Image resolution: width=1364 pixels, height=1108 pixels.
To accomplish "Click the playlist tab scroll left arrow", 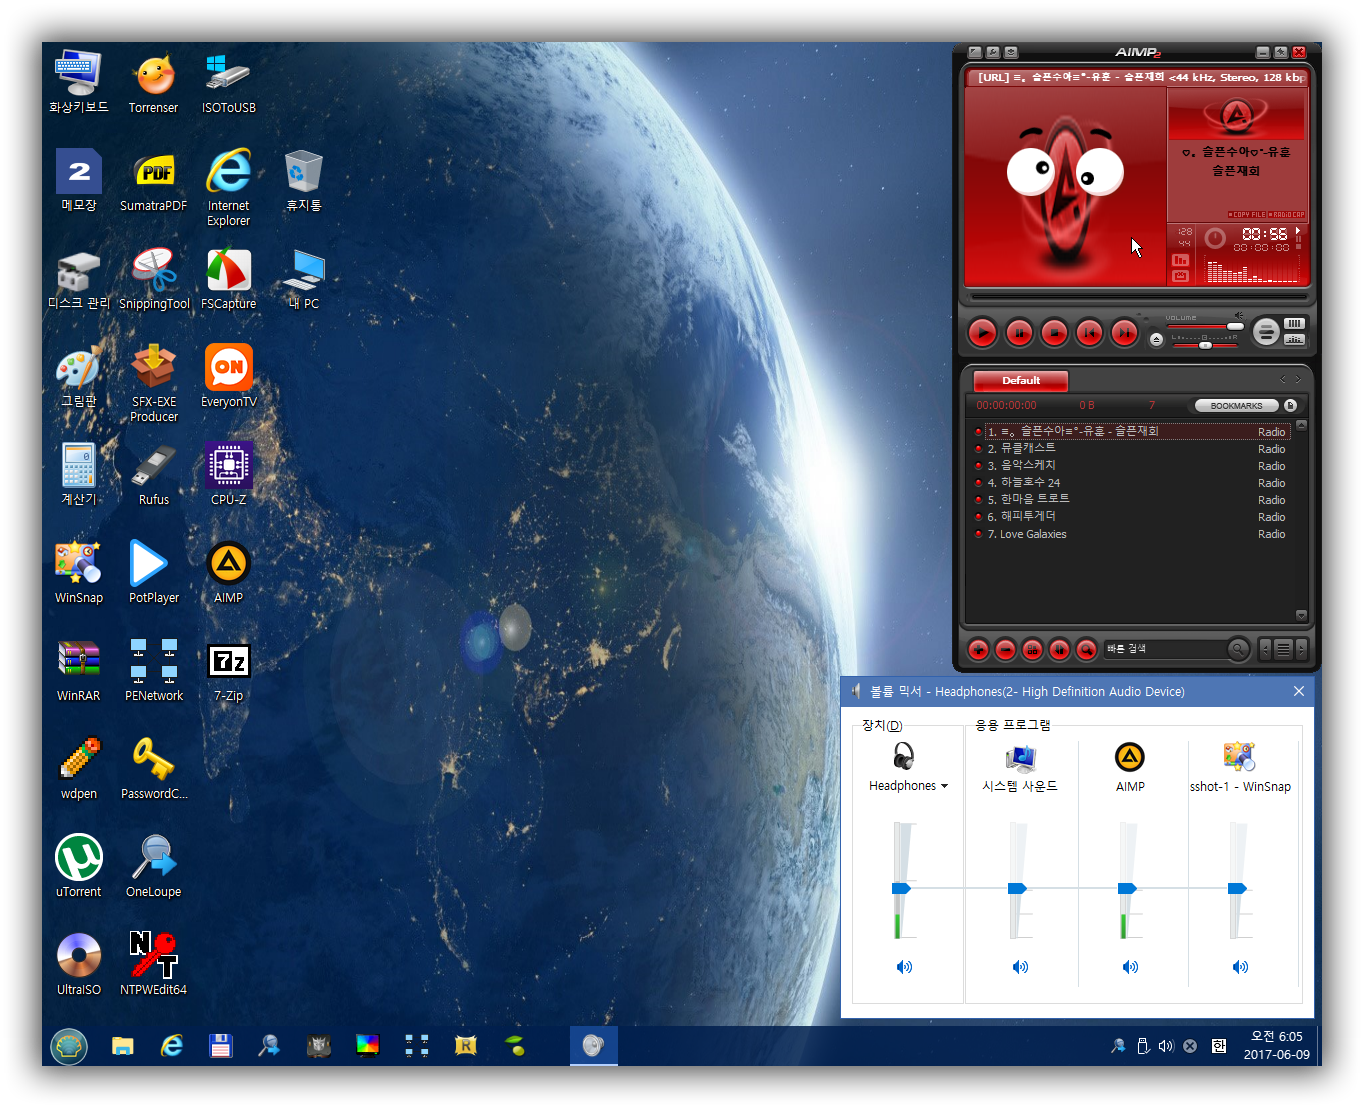I will pos(1283,379).
